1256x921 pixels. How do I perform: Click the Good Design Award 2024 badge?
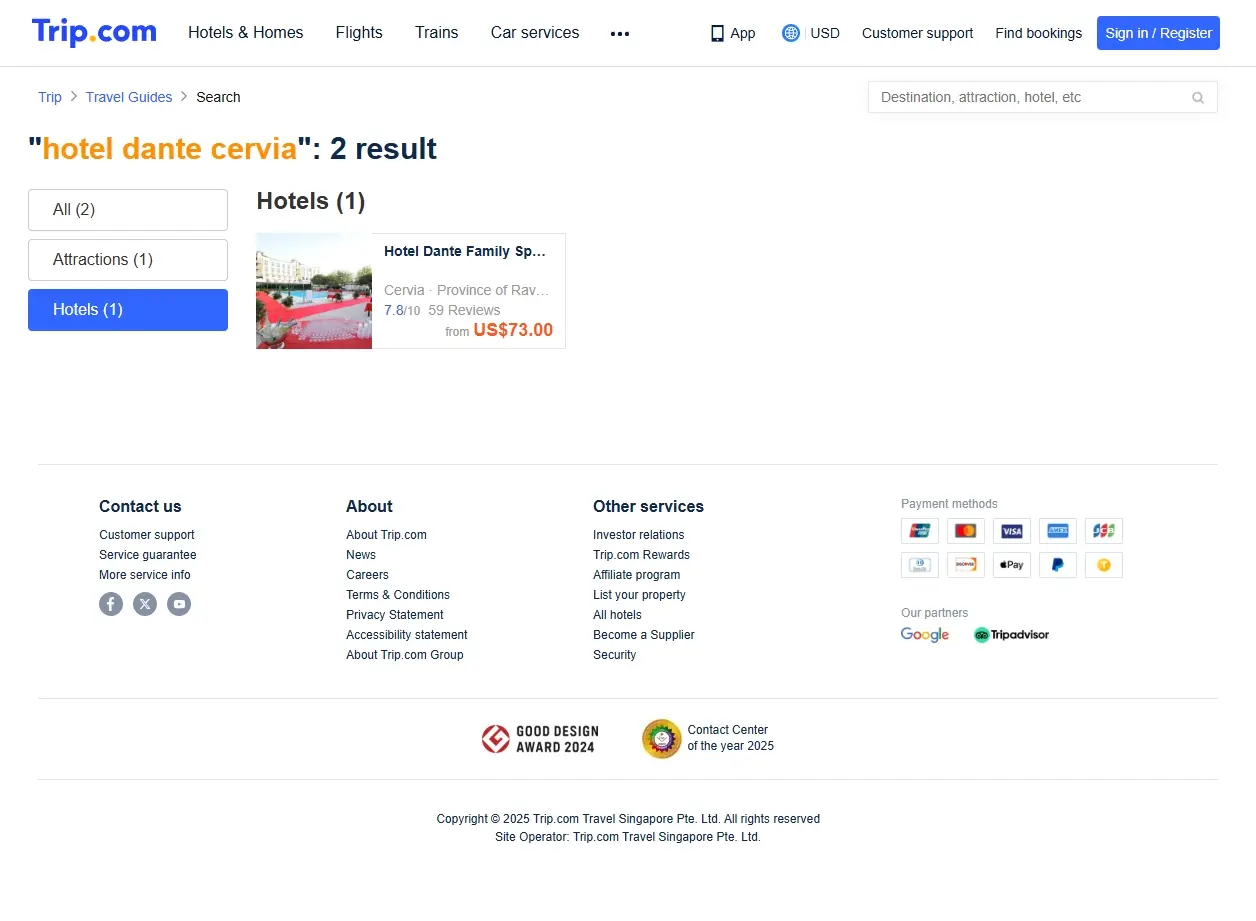(540, 739)
